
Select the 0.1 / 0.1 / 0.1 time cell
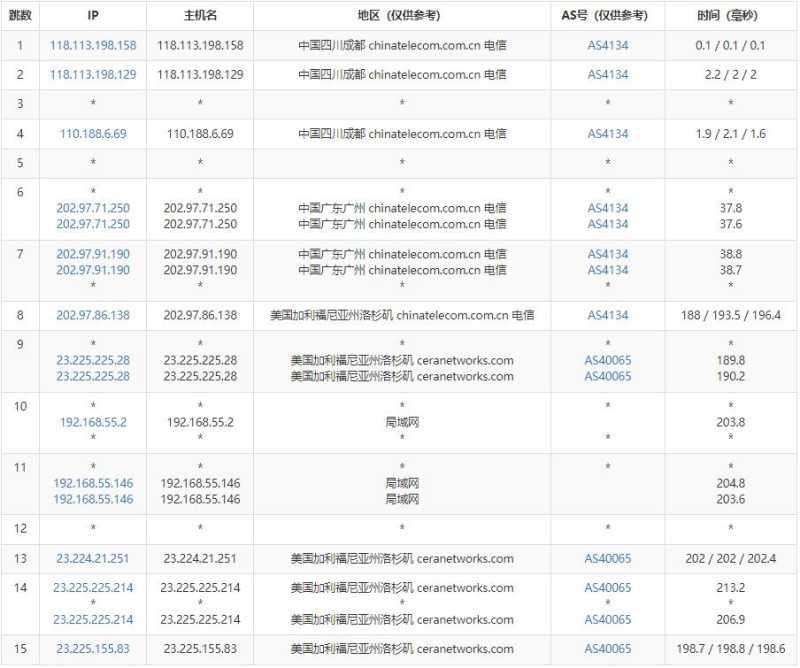pos(731,45)
